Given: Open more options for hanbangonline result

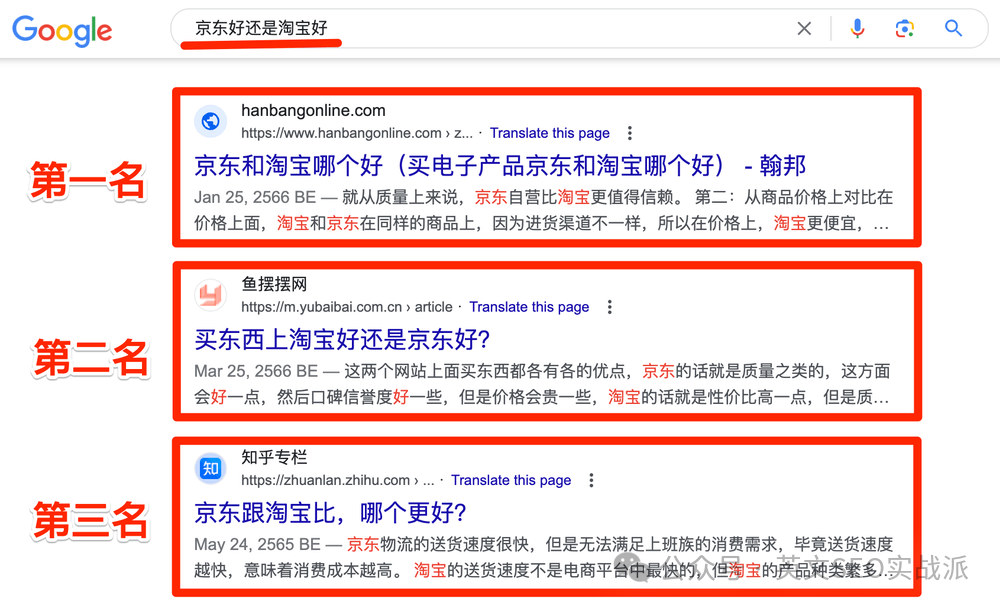Looking at the screenshot, I should [629, 133].
